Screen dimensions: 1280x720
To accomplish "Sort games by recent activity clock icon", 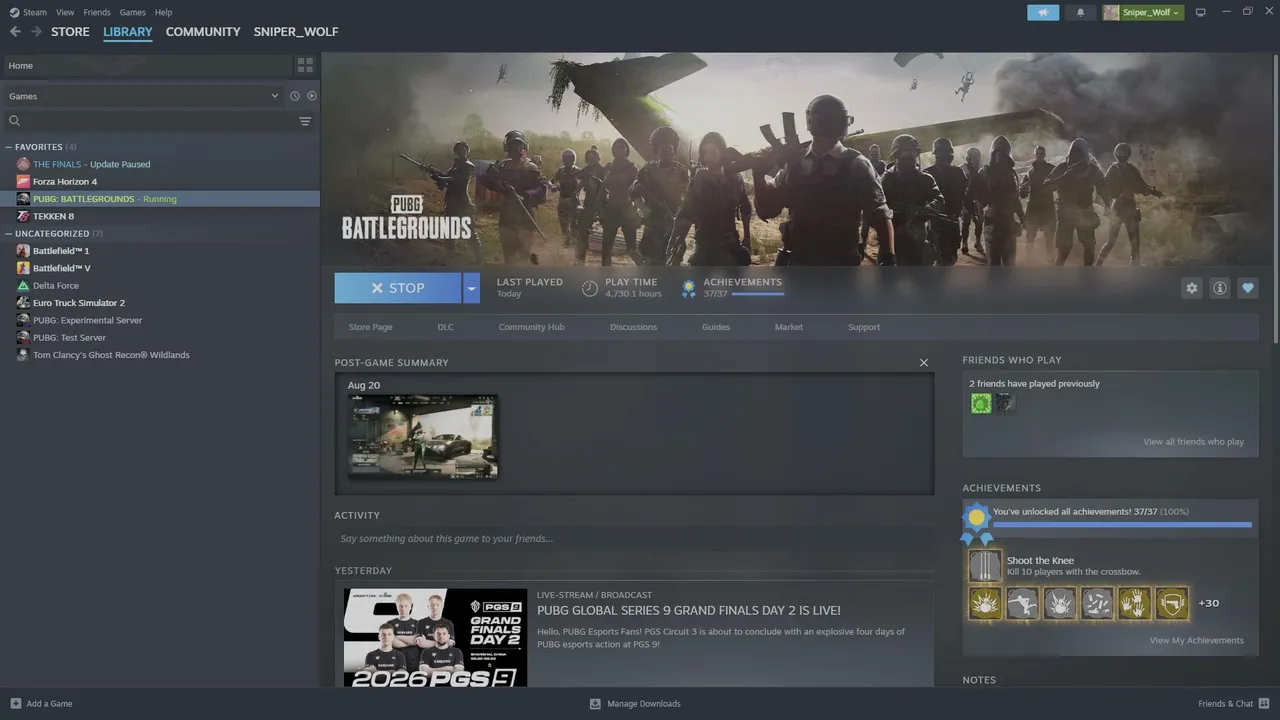I will (x=295, y=96).
